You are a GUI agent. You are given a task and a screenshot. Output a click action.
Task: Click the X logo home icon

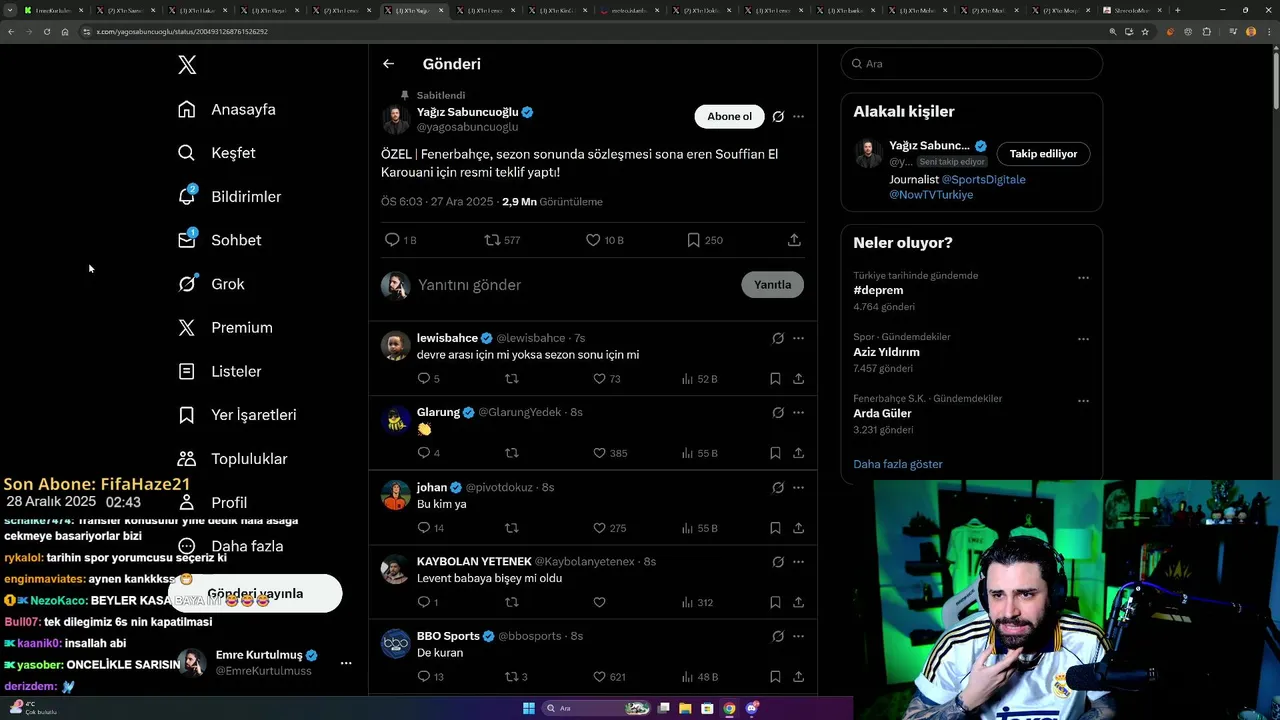click(x=187, y=65)
